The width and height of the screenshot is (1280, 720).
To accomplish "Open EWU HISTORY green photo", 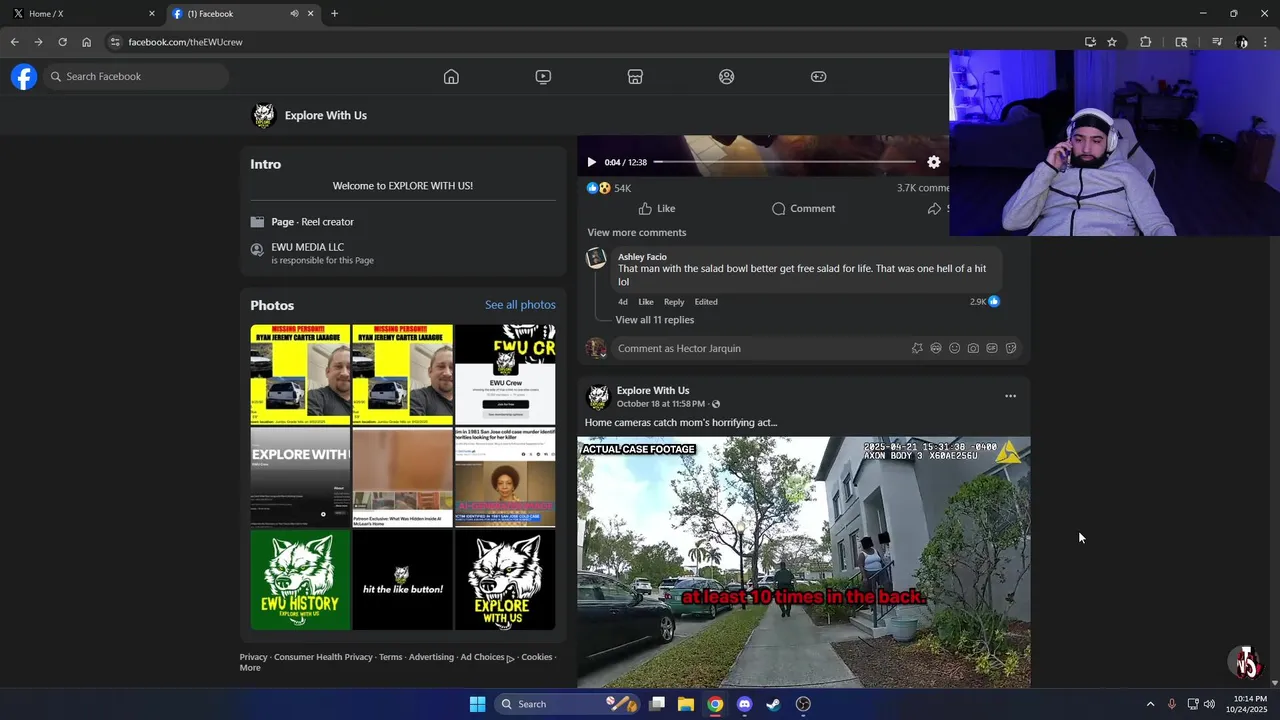I will tap(300, 580).
